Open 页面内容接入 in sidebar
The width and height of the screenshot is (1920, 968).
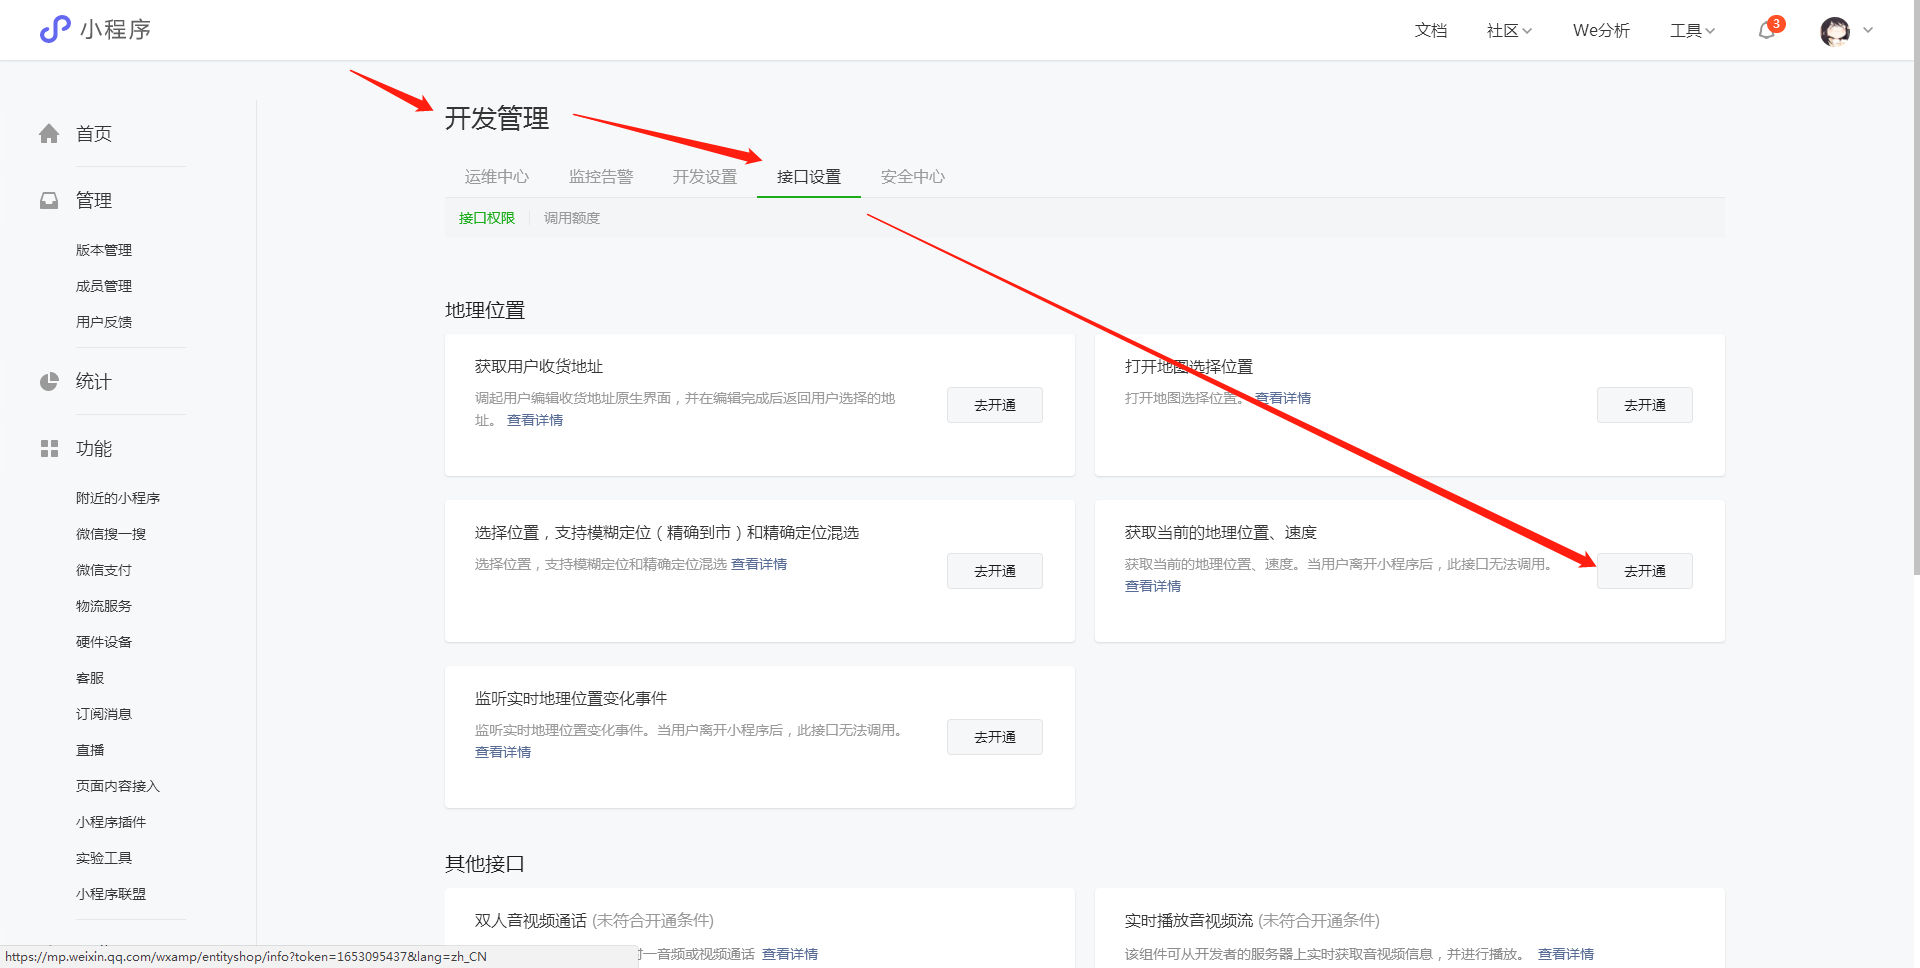click(118, 786)
